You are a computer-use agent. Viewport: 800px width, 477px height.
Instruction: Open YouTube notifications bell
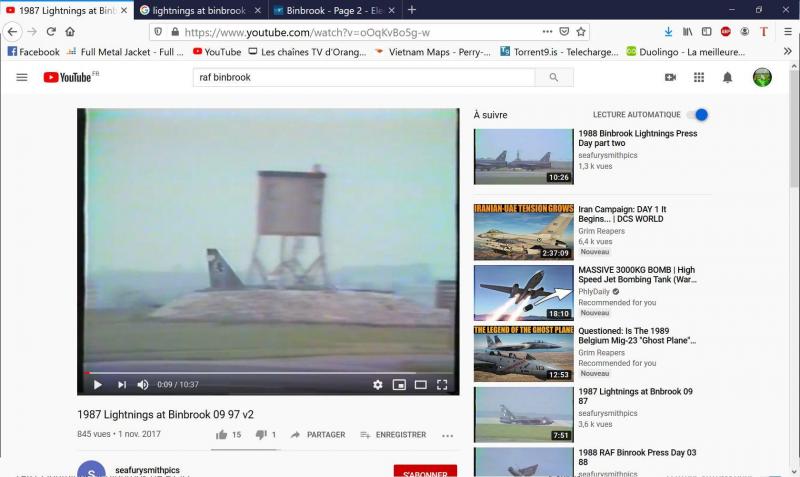coord(727,77)
